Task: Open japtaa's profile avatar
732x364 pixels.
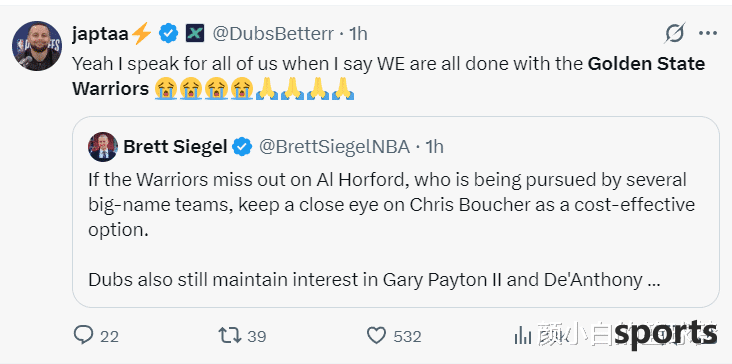Action: (37, 46)
